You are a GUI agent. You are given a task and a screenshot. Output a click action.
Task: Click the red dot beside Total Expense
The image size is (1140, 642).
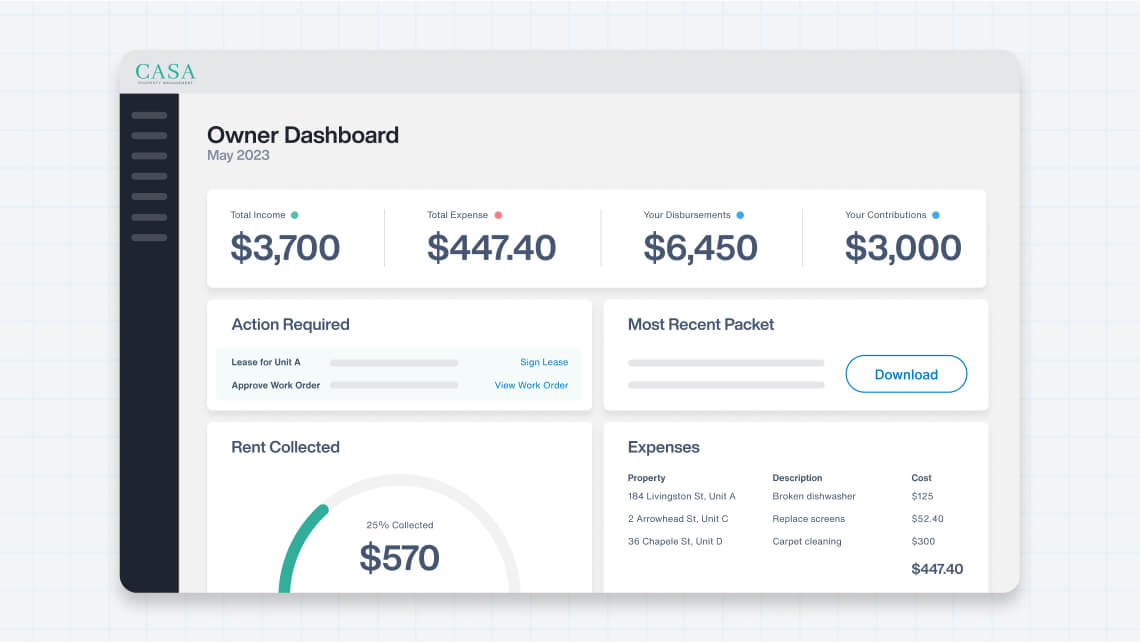pyautogui.click(x=498, y=215)
